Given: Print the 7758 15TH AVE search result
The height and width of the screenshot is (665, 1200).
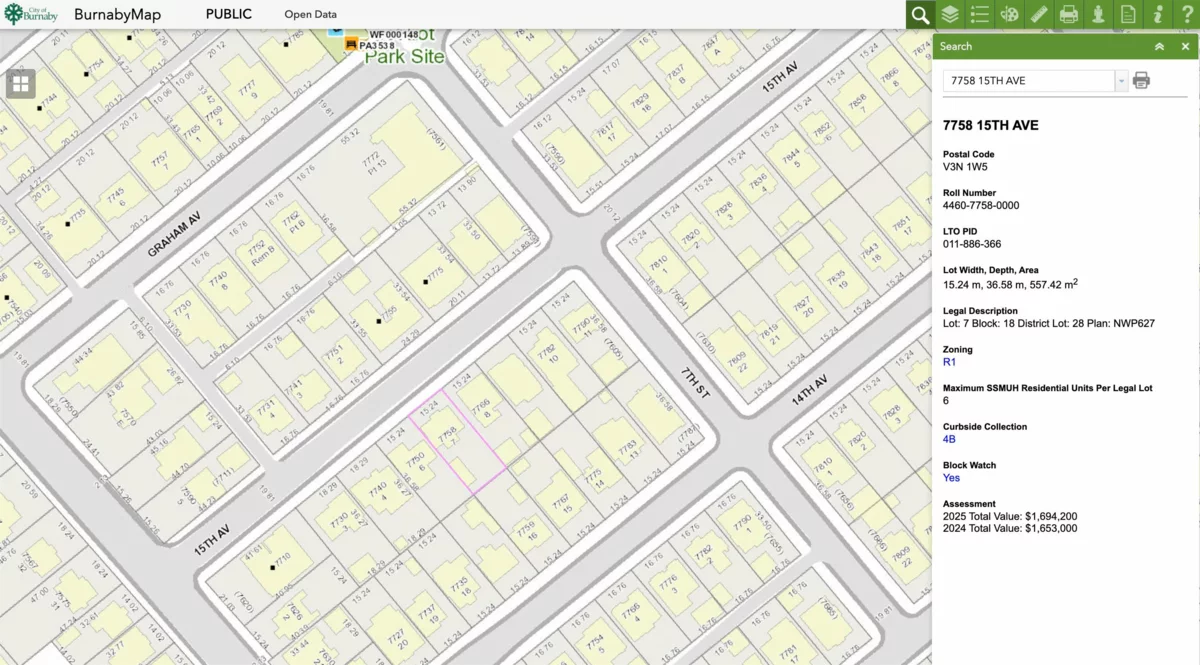Looking at the screenshot, I should pyautogui.click(x=1141, y=81).
